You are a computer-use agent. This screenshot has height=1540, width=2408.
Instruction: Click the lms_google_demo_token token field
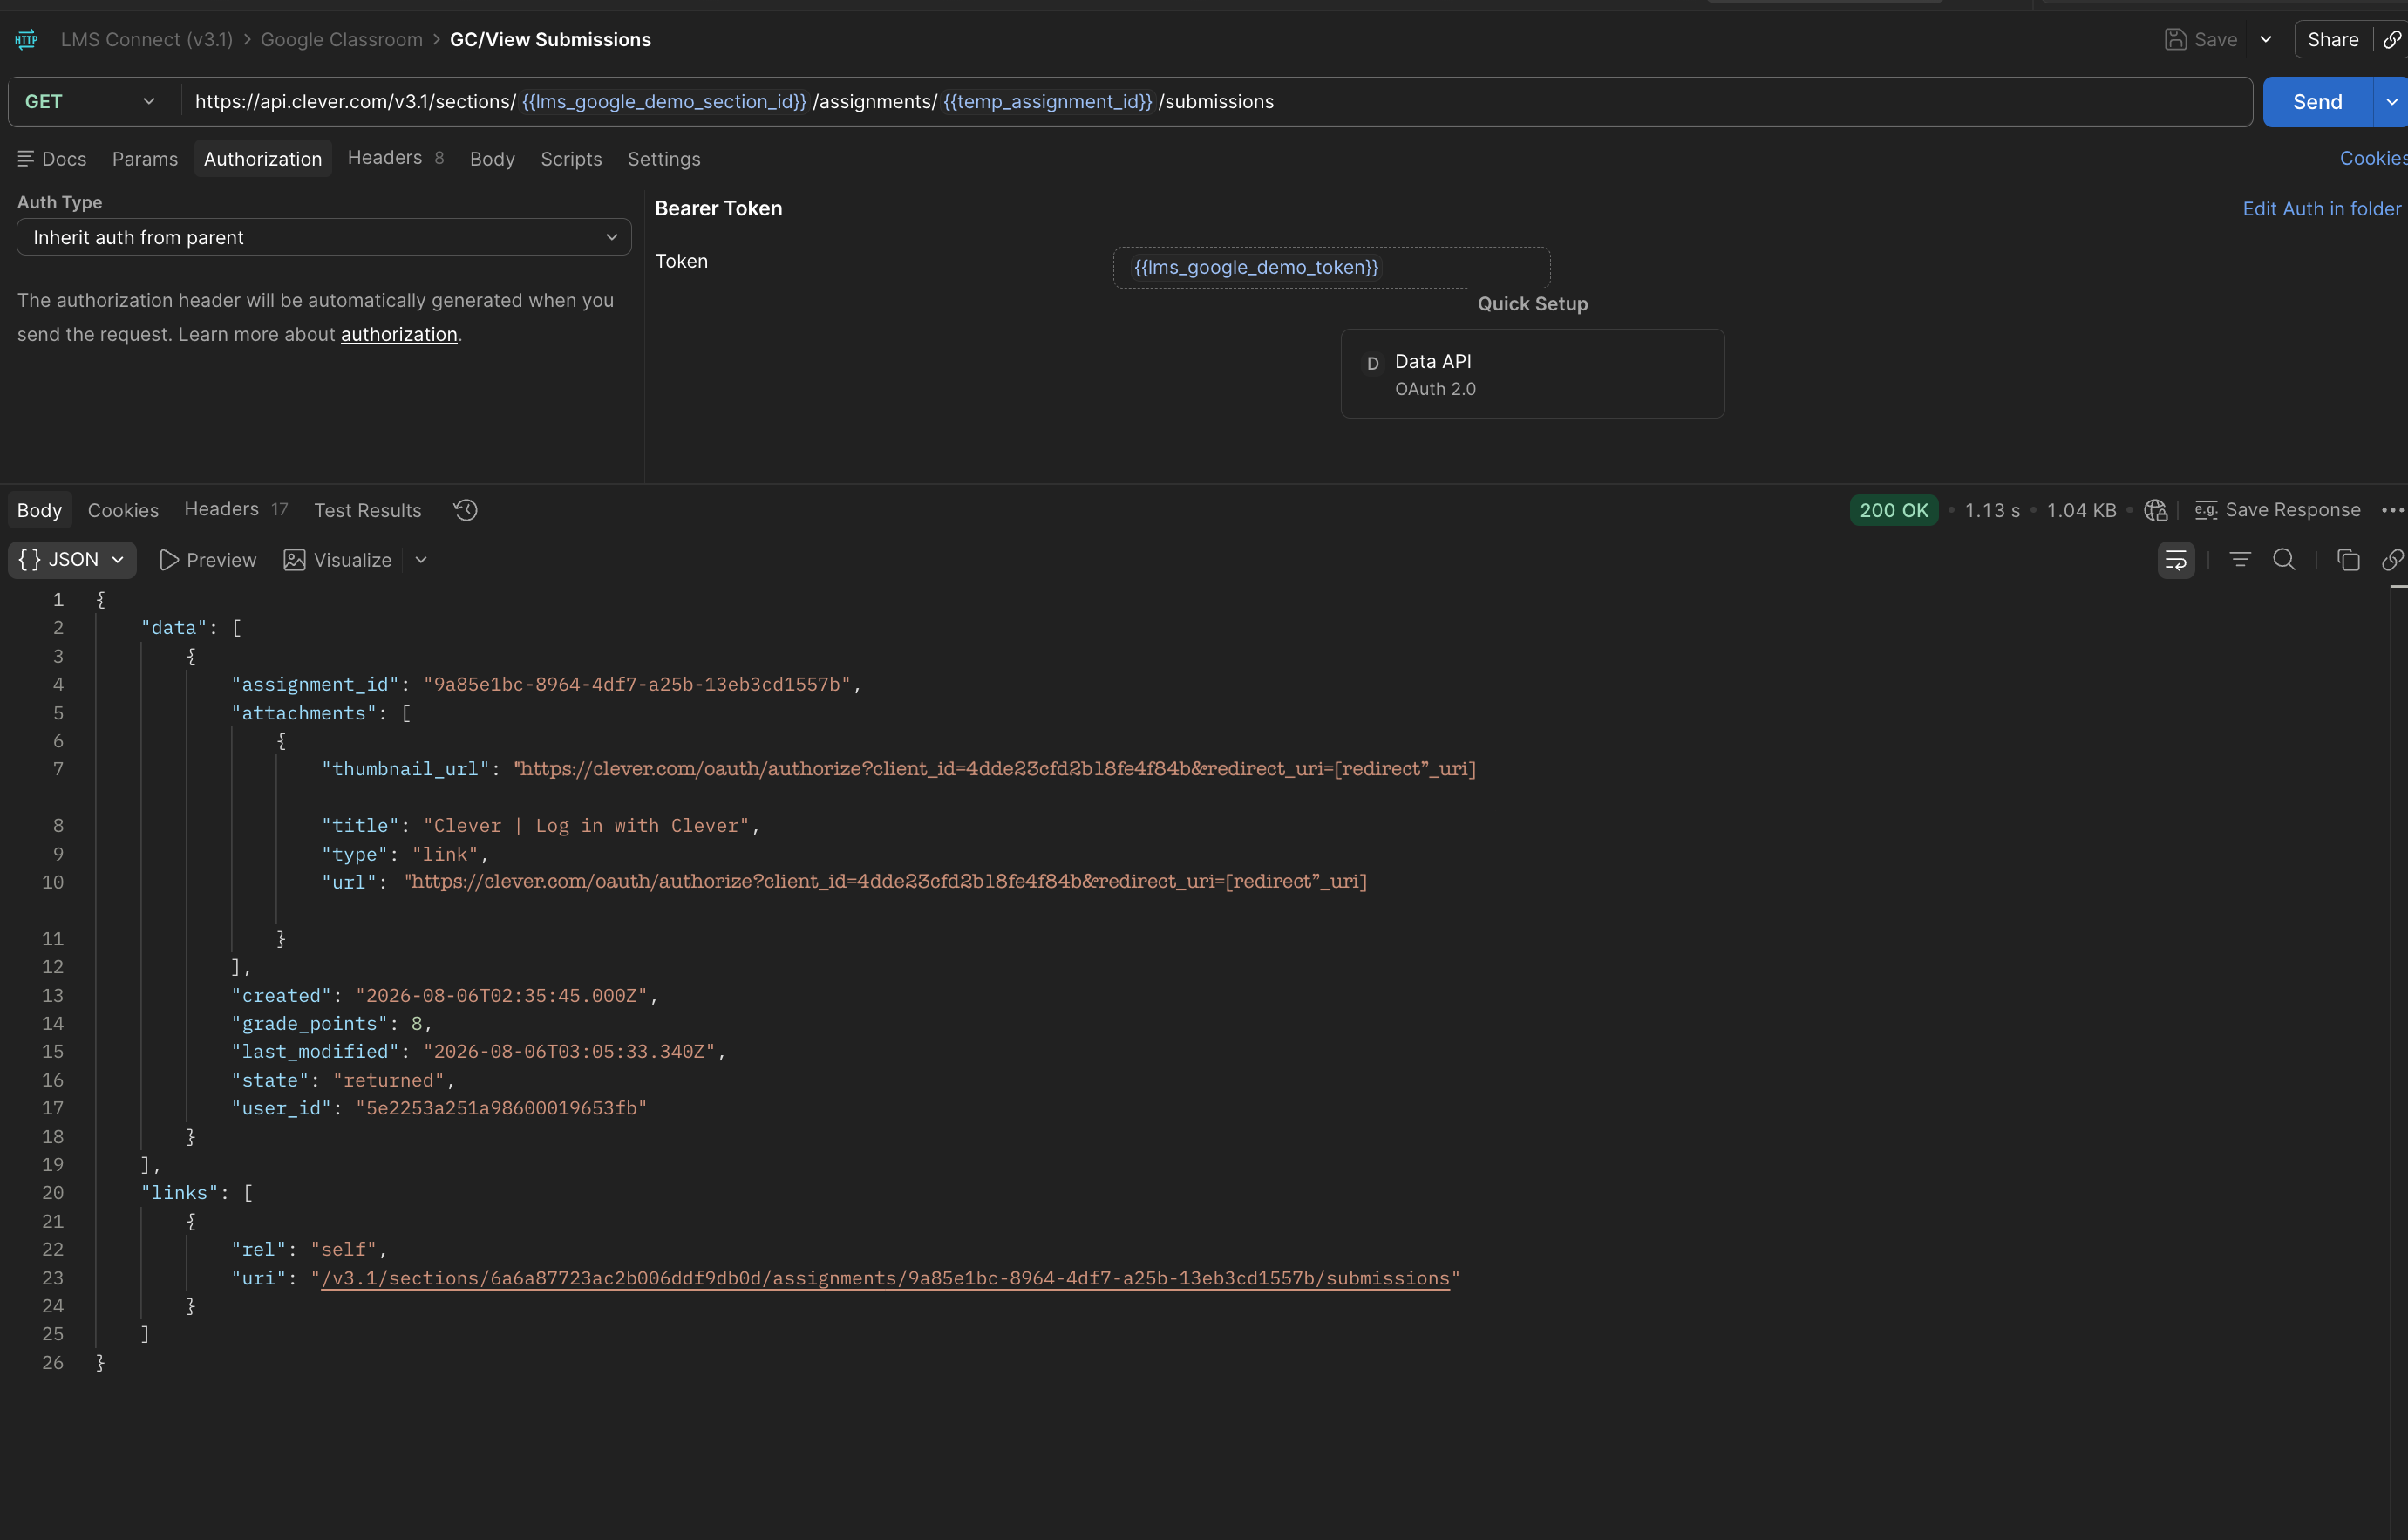point(1331,267)
